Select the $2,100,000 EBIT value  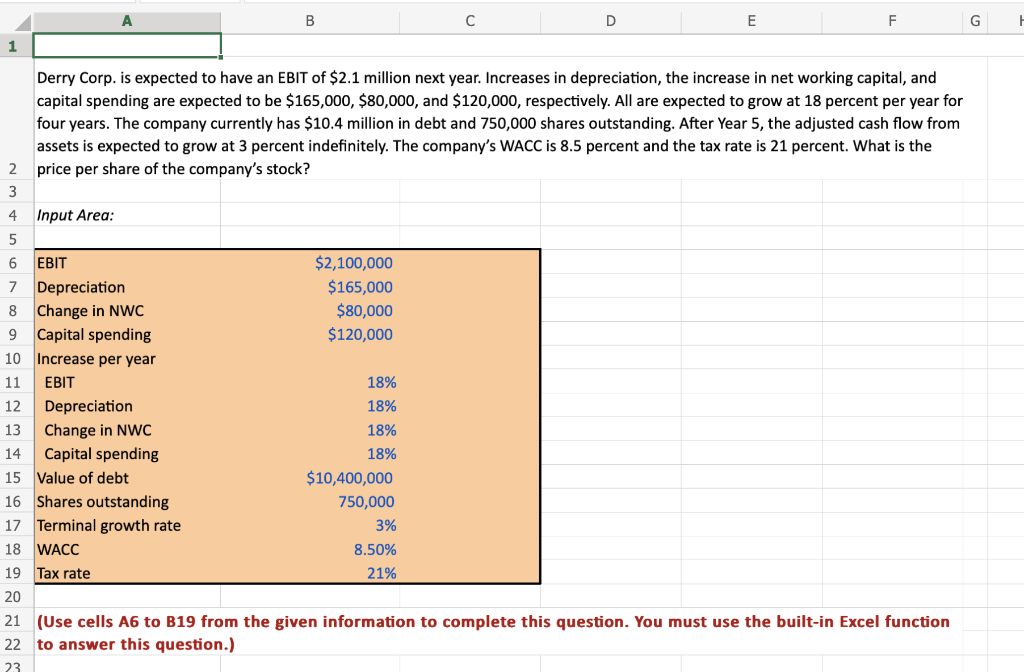click(353, 263)
